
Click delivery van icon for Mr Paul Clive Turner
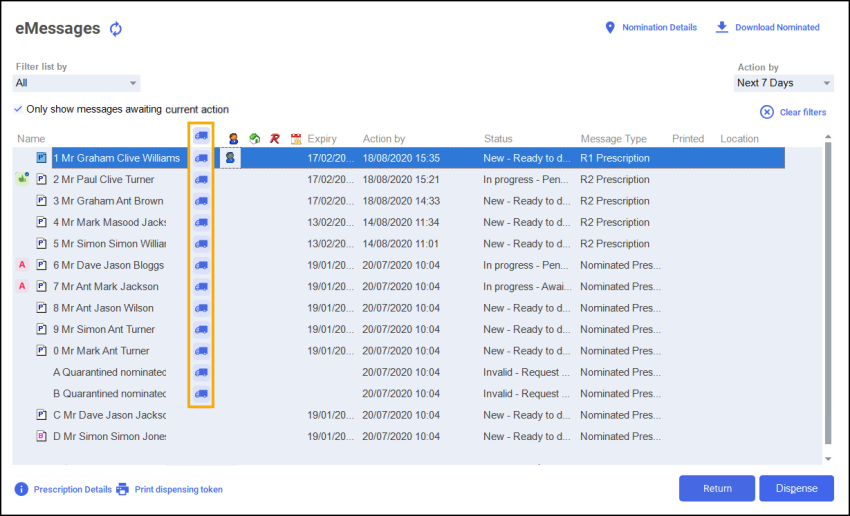click(x=201, y=180)
